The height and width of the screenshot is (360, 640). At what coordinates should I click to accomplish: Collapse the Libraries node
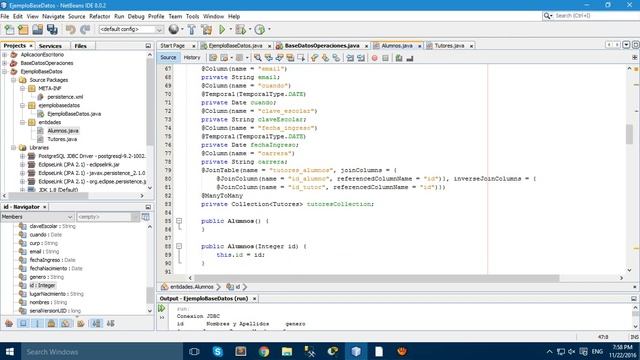pyautogui.click(x=13, y=148)
